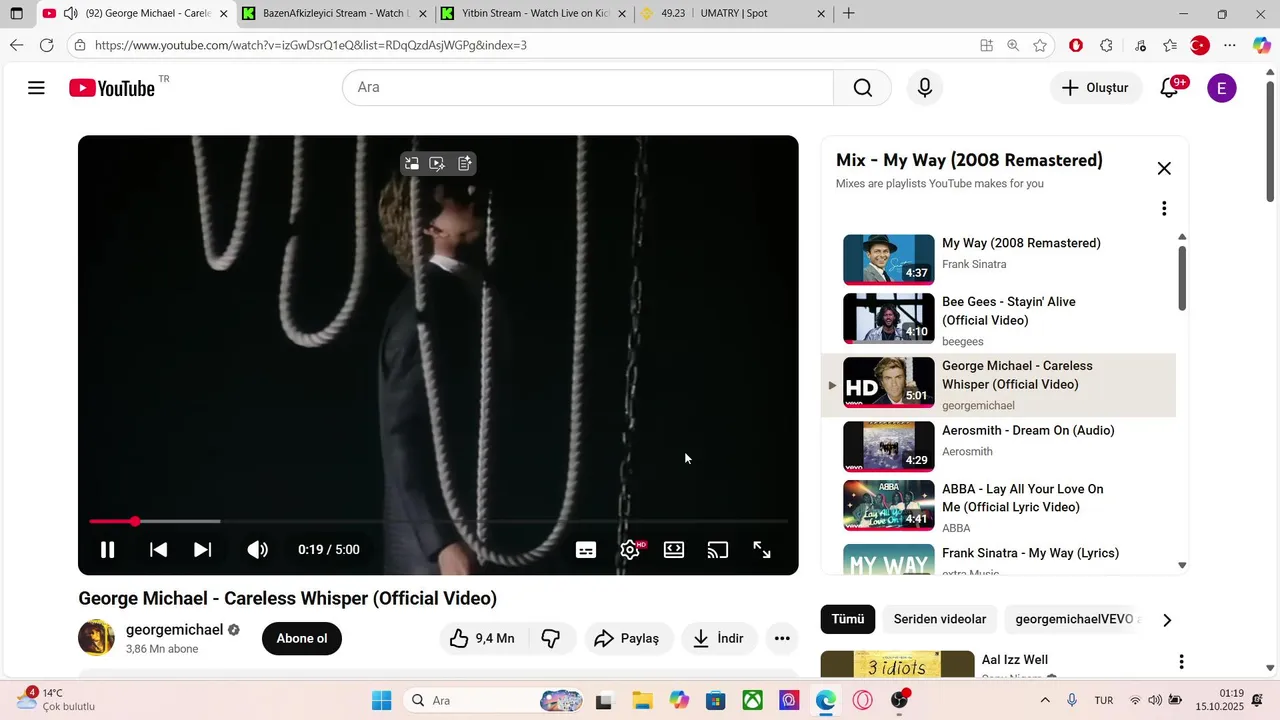
Task: Play My Way (2008 Remastered) from playlist
Action: [x=998, y=259]
